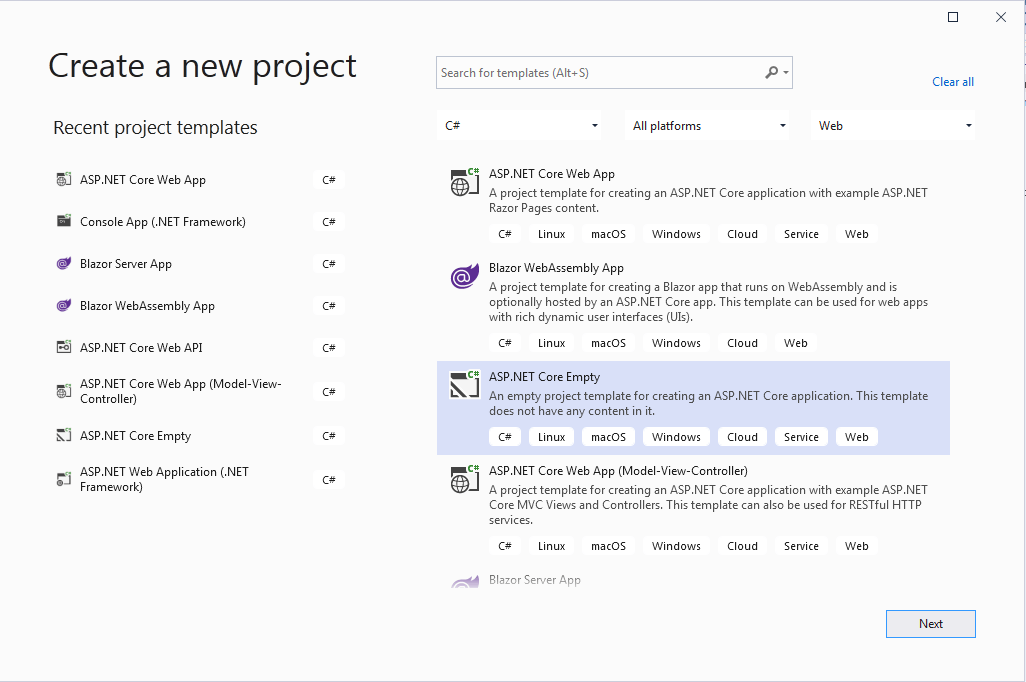
Task: Click the magnifier search icon
Action: pyautogui.click(x=771, y=72)
